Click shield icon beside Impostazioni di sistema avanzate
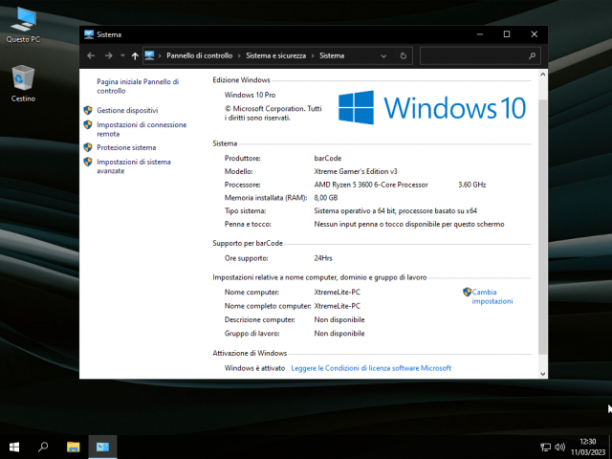 point(88,162)
